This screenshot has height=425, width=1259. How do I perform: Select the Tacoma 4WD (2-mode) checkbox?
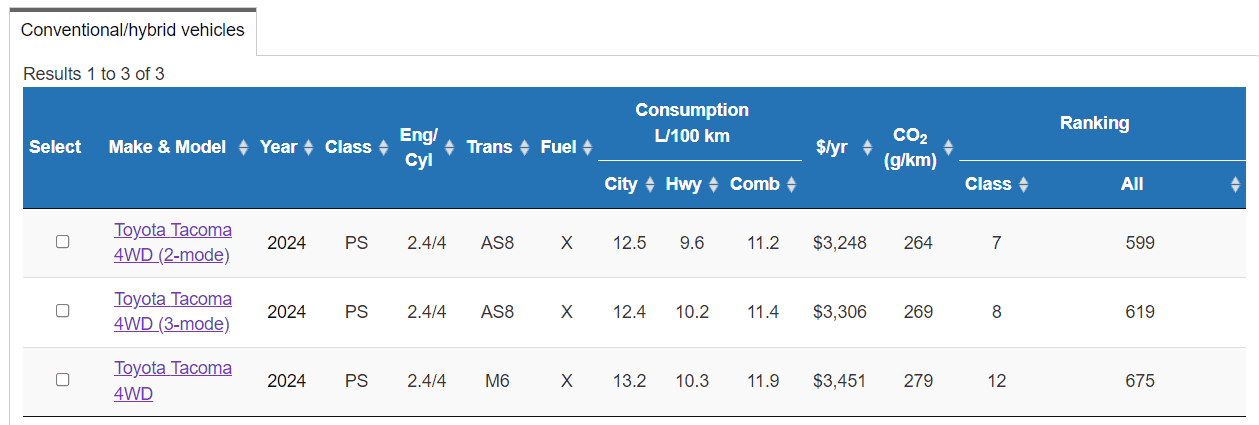click(63, 242)
